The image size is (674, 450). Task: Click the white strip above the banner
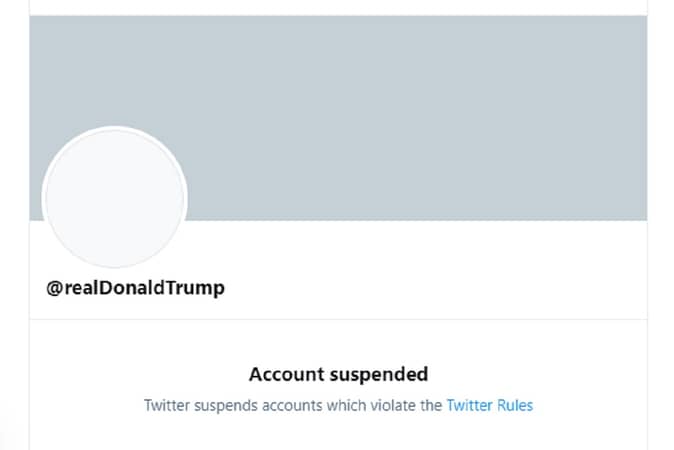pos(338,7)
